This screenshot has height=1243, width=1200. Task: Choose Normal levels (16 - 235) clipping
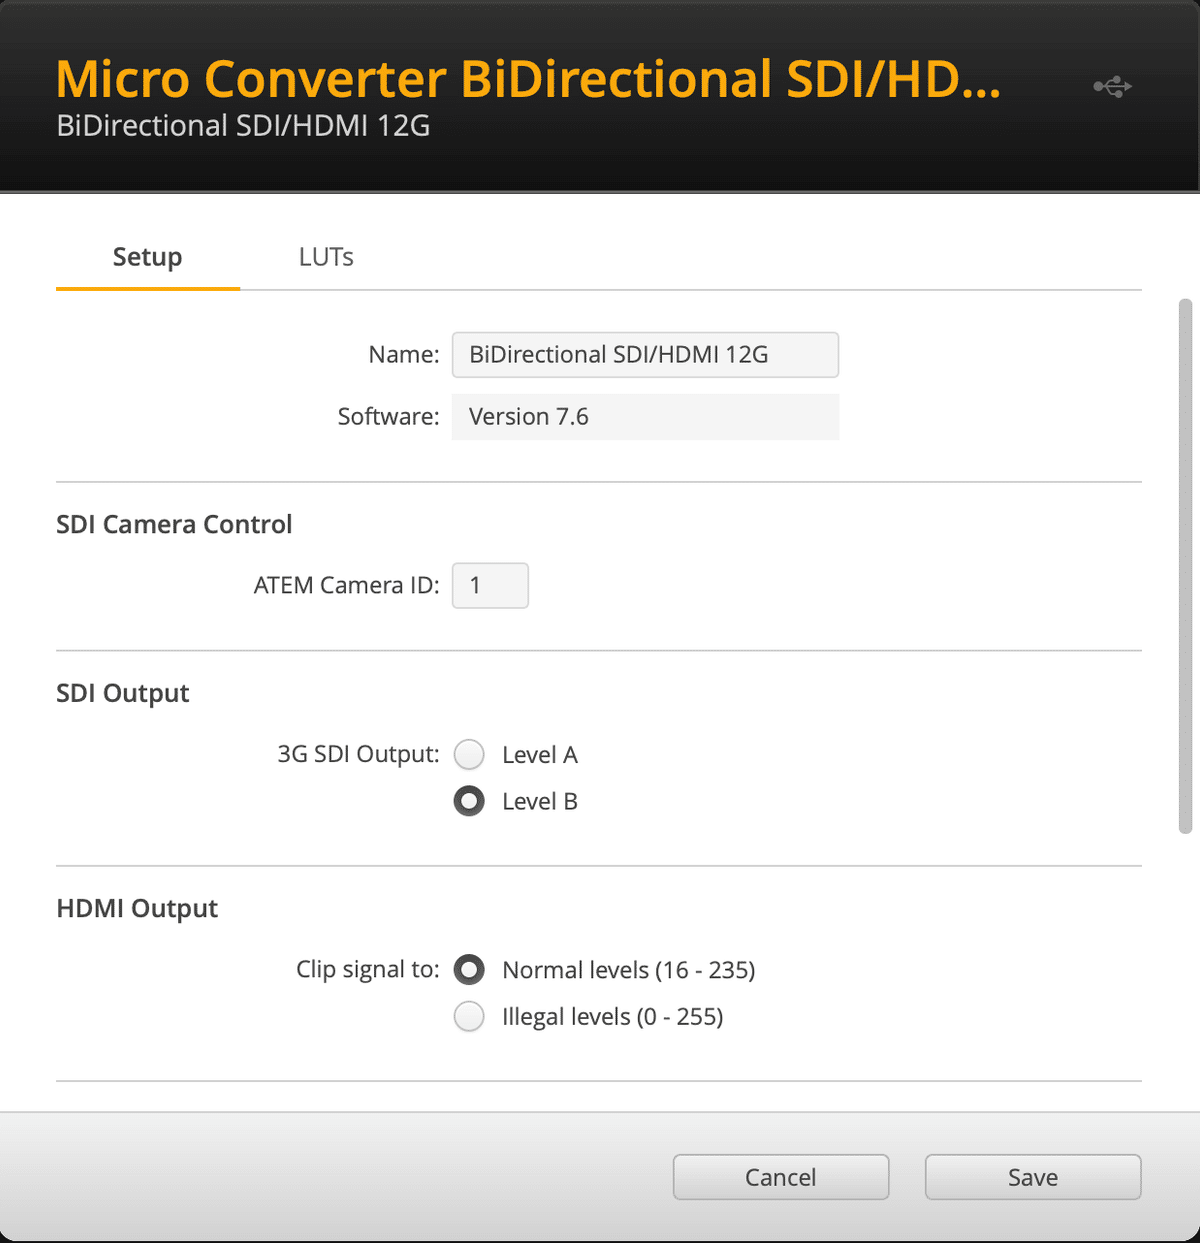(469, 969)
